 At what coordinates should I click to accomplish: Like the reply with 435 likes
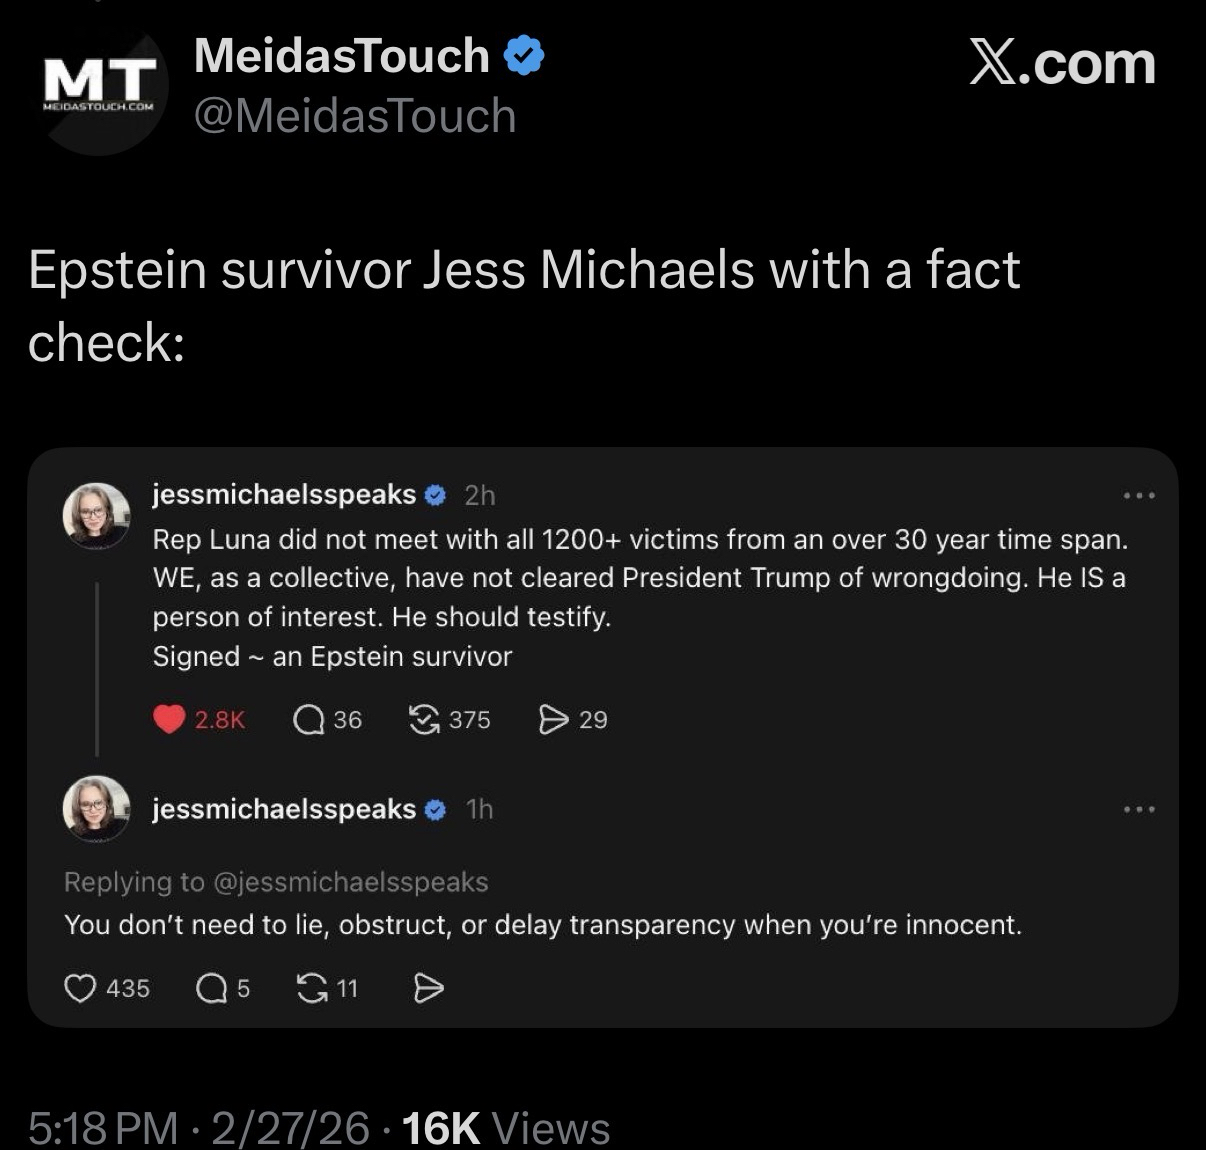[x=80, y=989]
